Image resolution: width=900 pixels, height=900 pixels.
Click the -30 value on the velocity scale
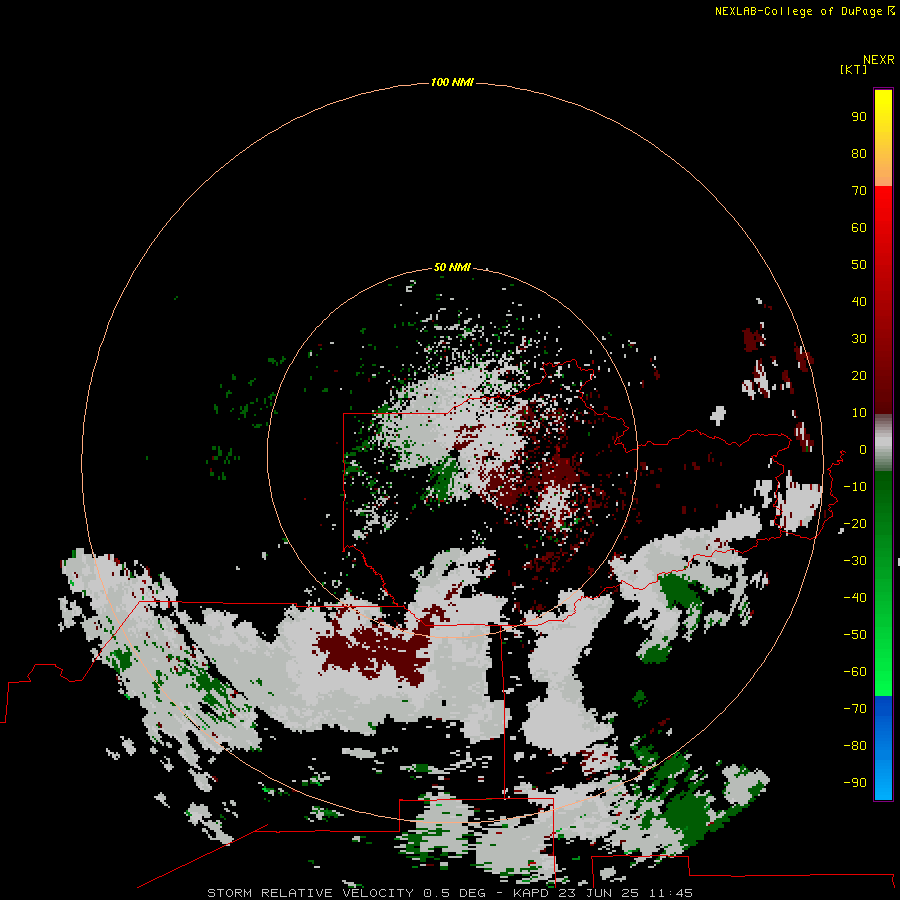(x=855, y=561)
